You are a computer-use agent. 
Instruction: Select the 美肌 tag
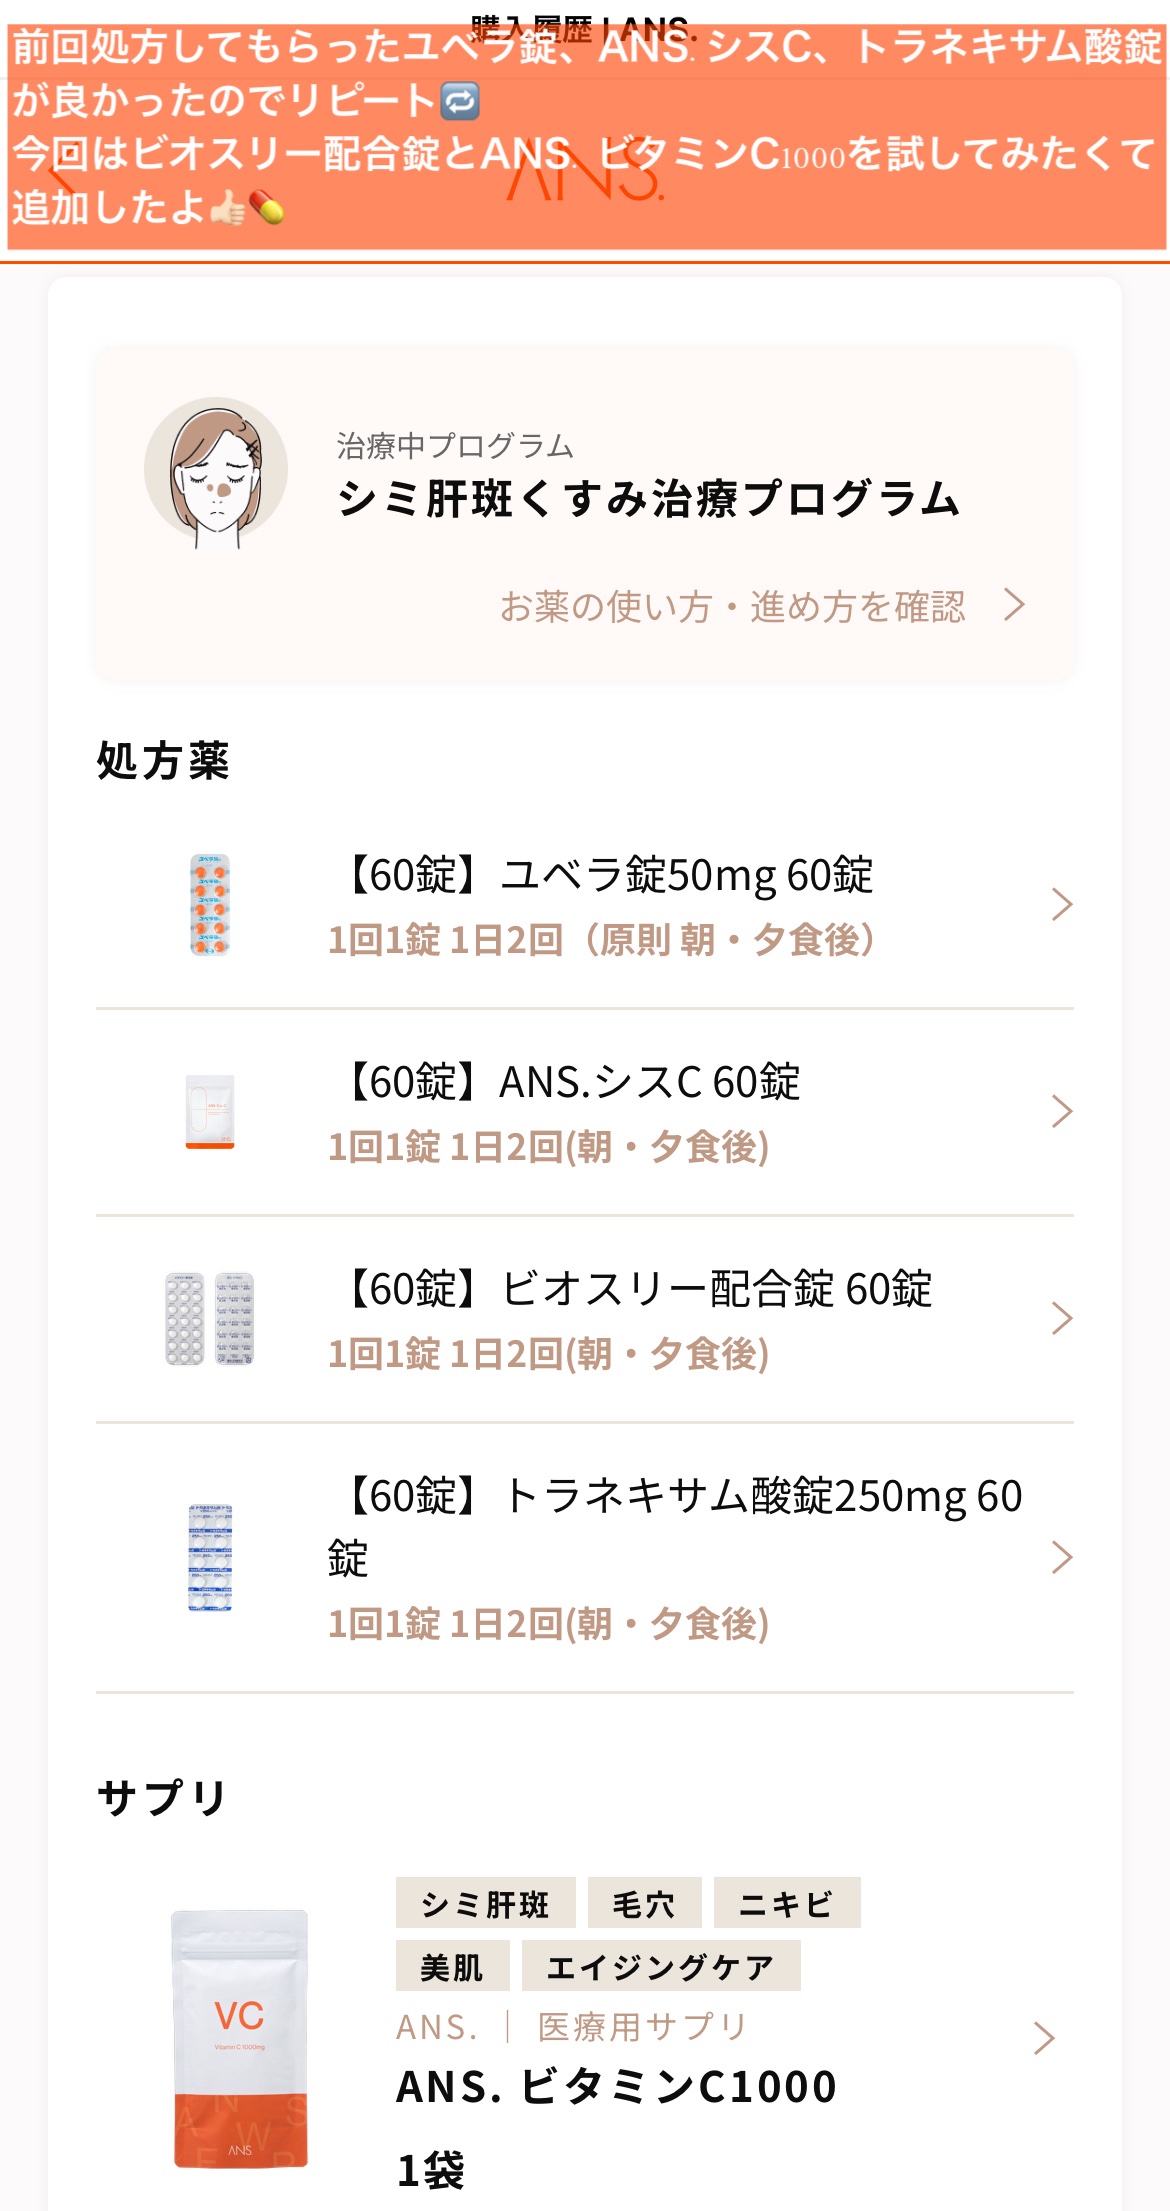point(452,1966)
